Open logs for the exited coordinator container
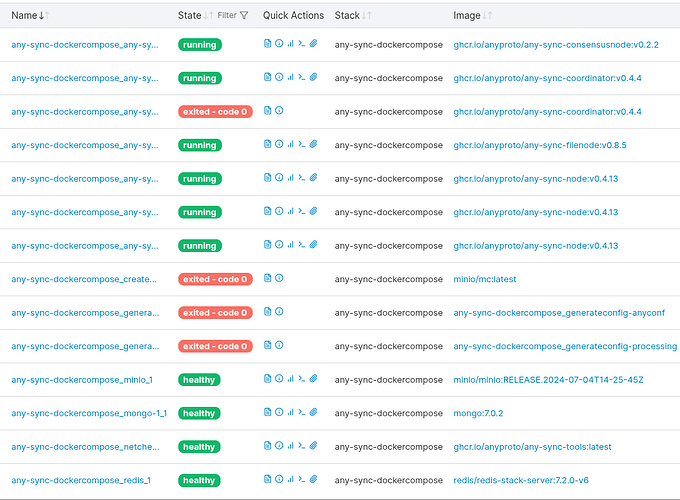 [268, 111]
